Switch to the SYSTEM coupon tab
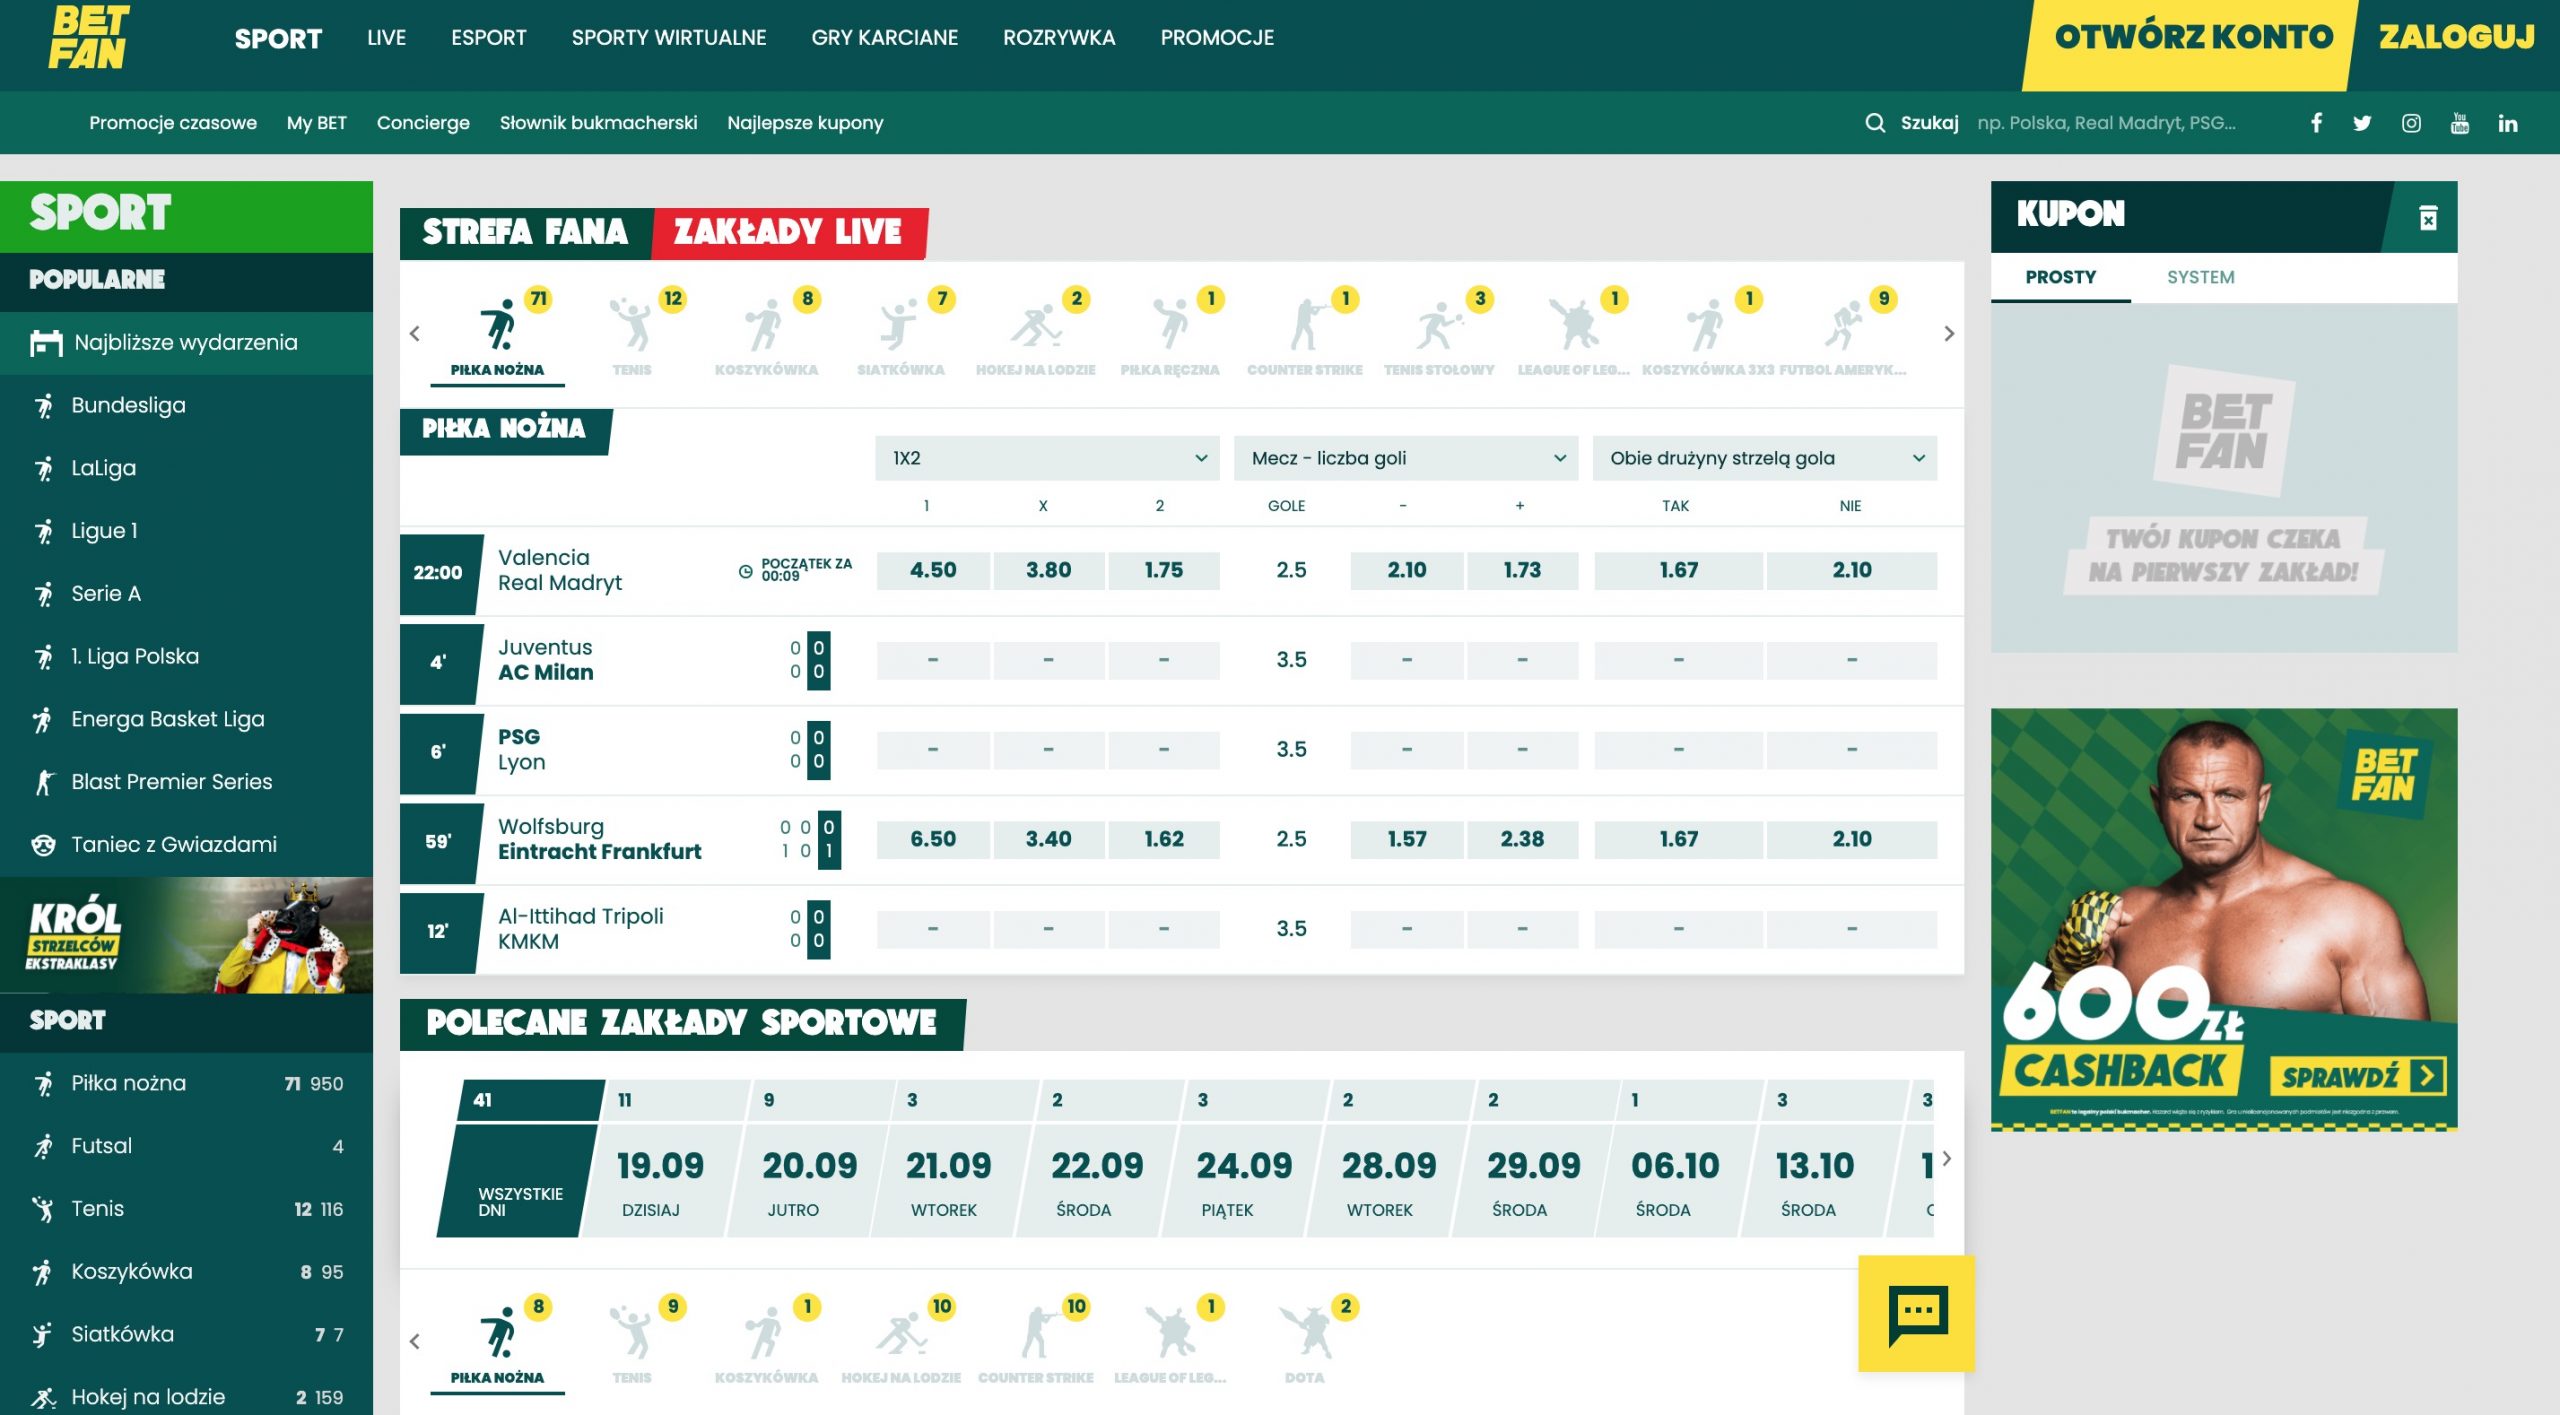 coord(2200,277)
